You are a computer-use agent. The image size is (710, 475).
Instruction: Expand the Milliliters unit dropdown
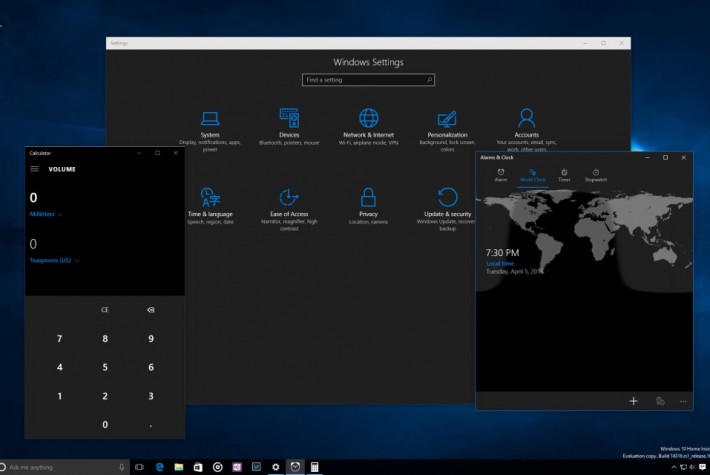46,214
